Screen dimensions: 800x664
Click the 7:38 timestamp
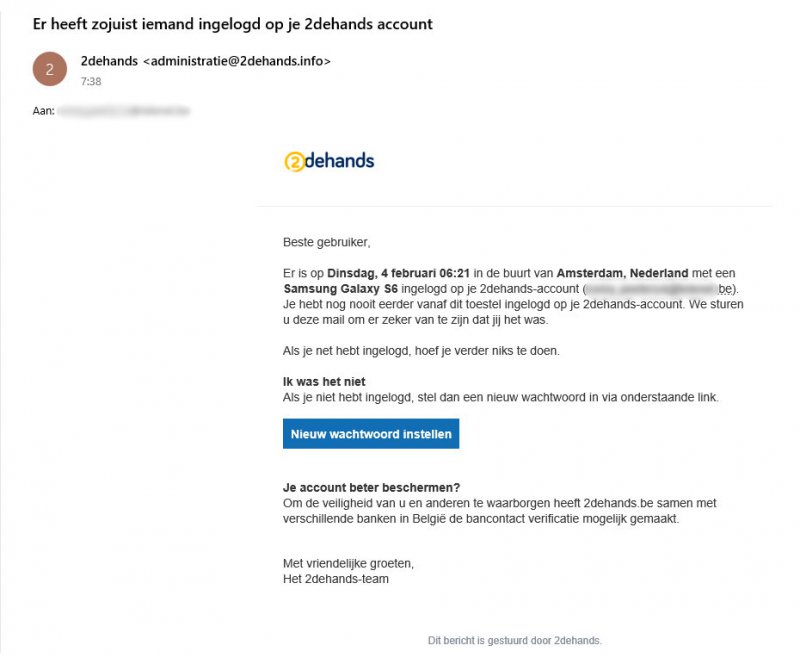90,82
